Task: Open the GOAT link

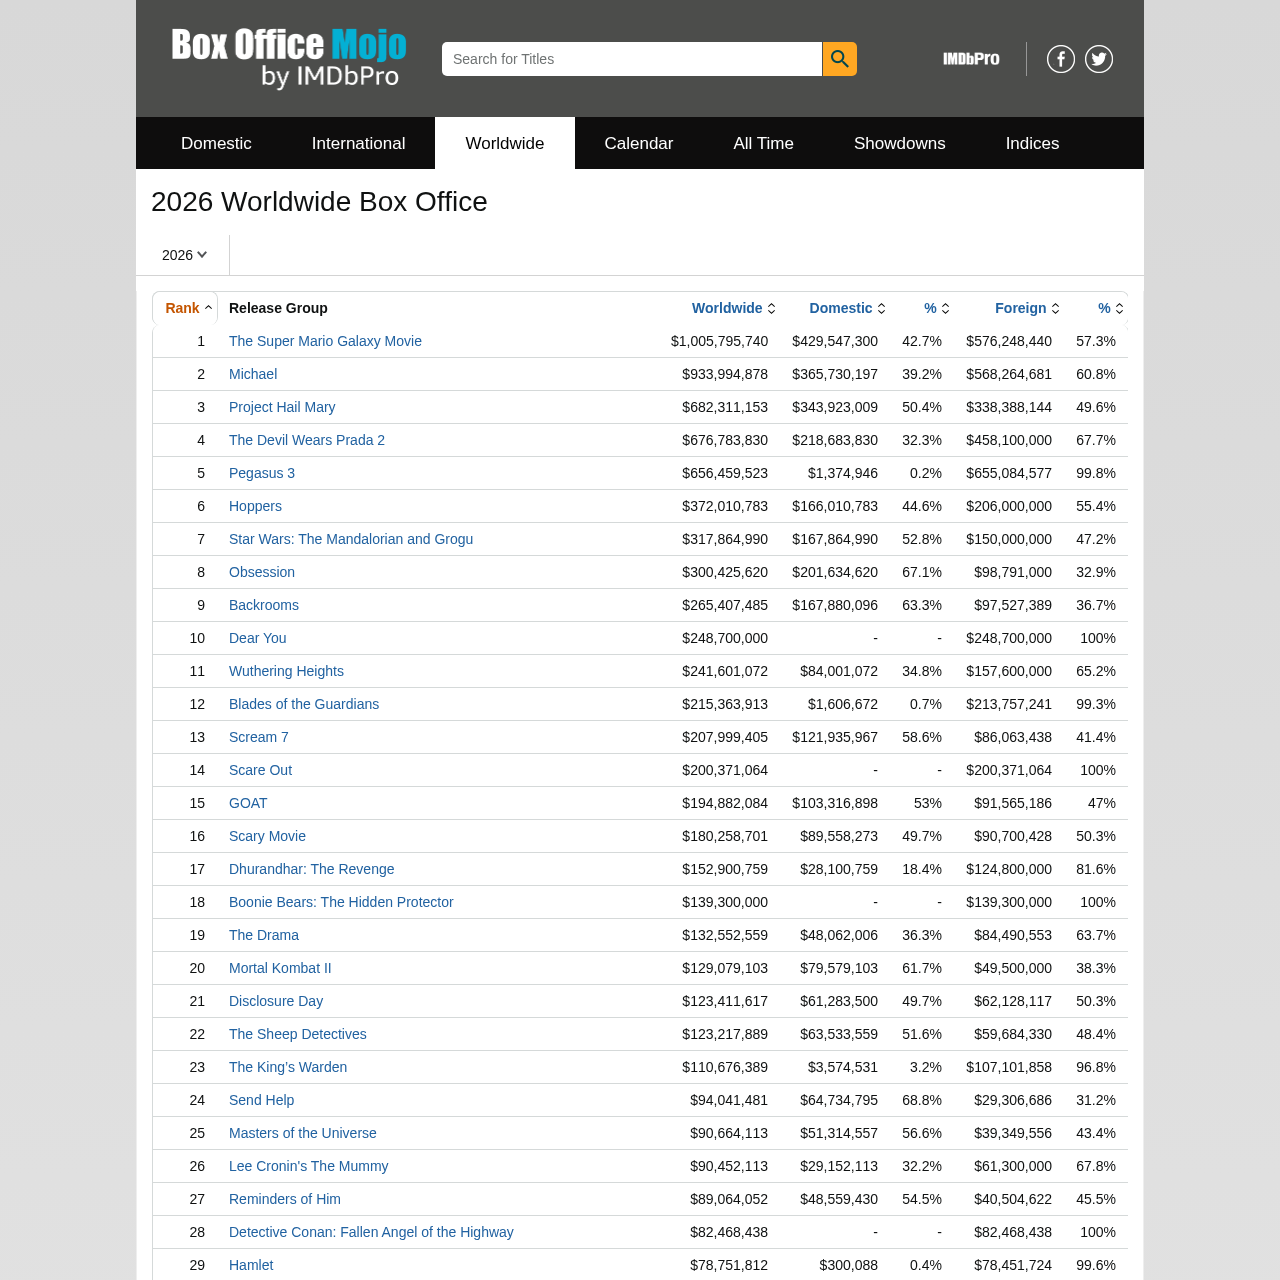Action: [x=248, y=803]
